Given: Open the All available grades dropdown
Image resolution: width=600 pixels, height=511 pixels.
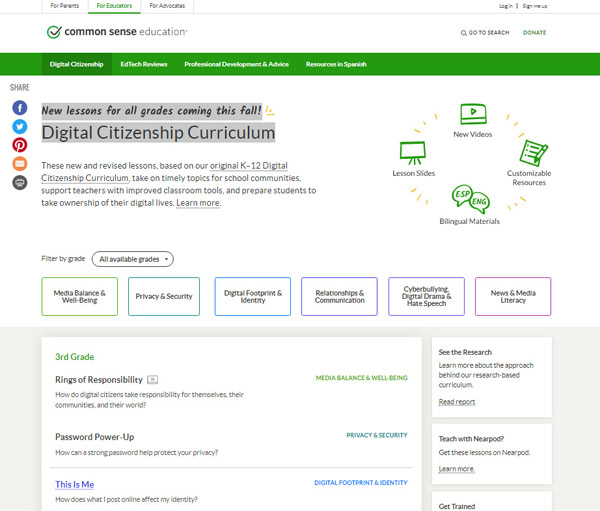Looking at the screenshot, I should coord(132,259).
